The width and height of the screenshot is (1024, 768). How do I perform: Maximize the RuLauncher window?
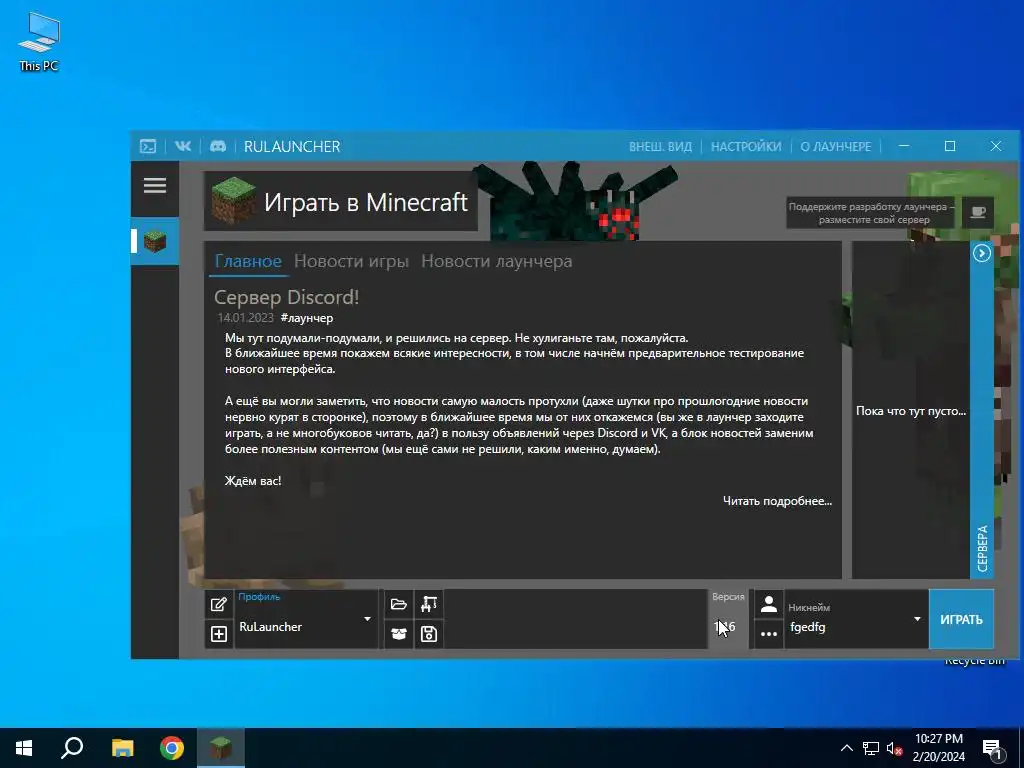coord(950,146)
